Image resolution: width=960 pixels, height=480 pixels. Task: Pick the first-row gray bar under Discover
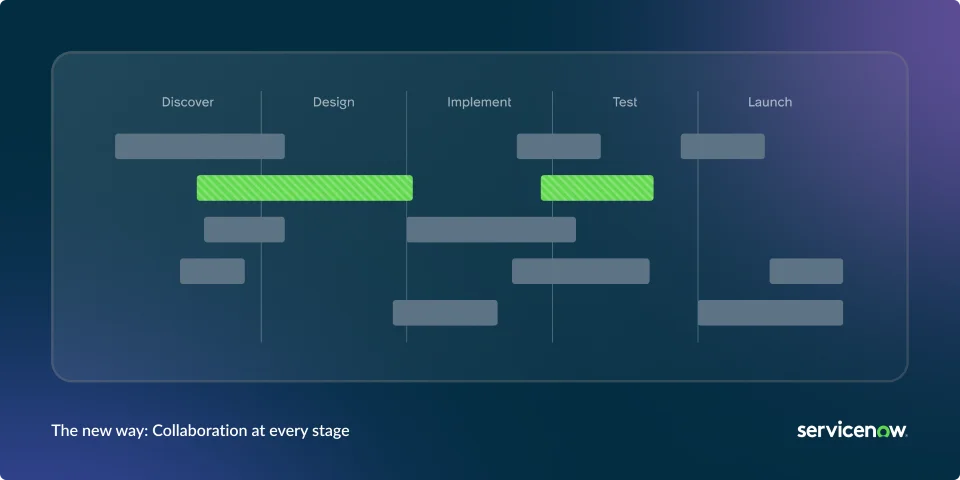[x=200, y=146]
